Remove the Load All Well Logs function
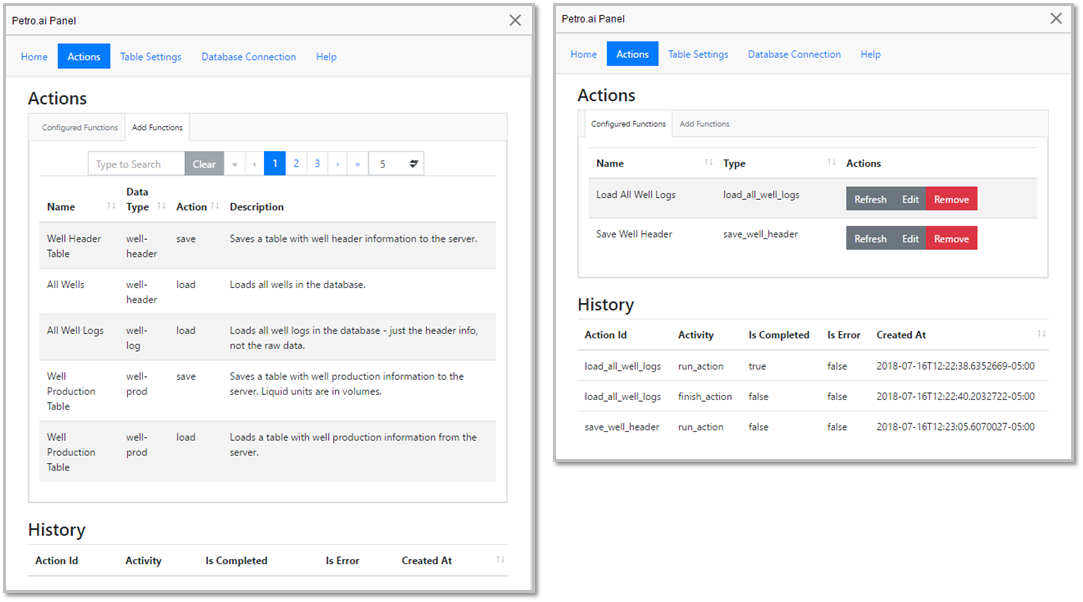 click(x=952, y=199)
